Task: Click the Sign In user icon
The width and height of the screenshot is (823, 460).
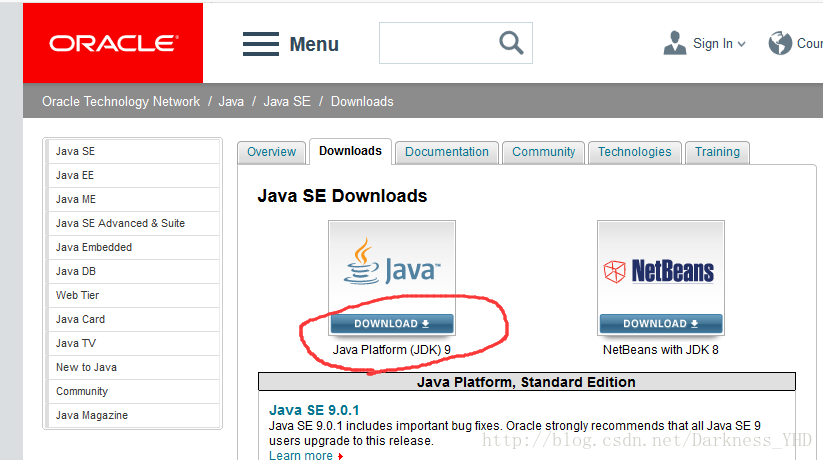Action: tap(675, 43)
